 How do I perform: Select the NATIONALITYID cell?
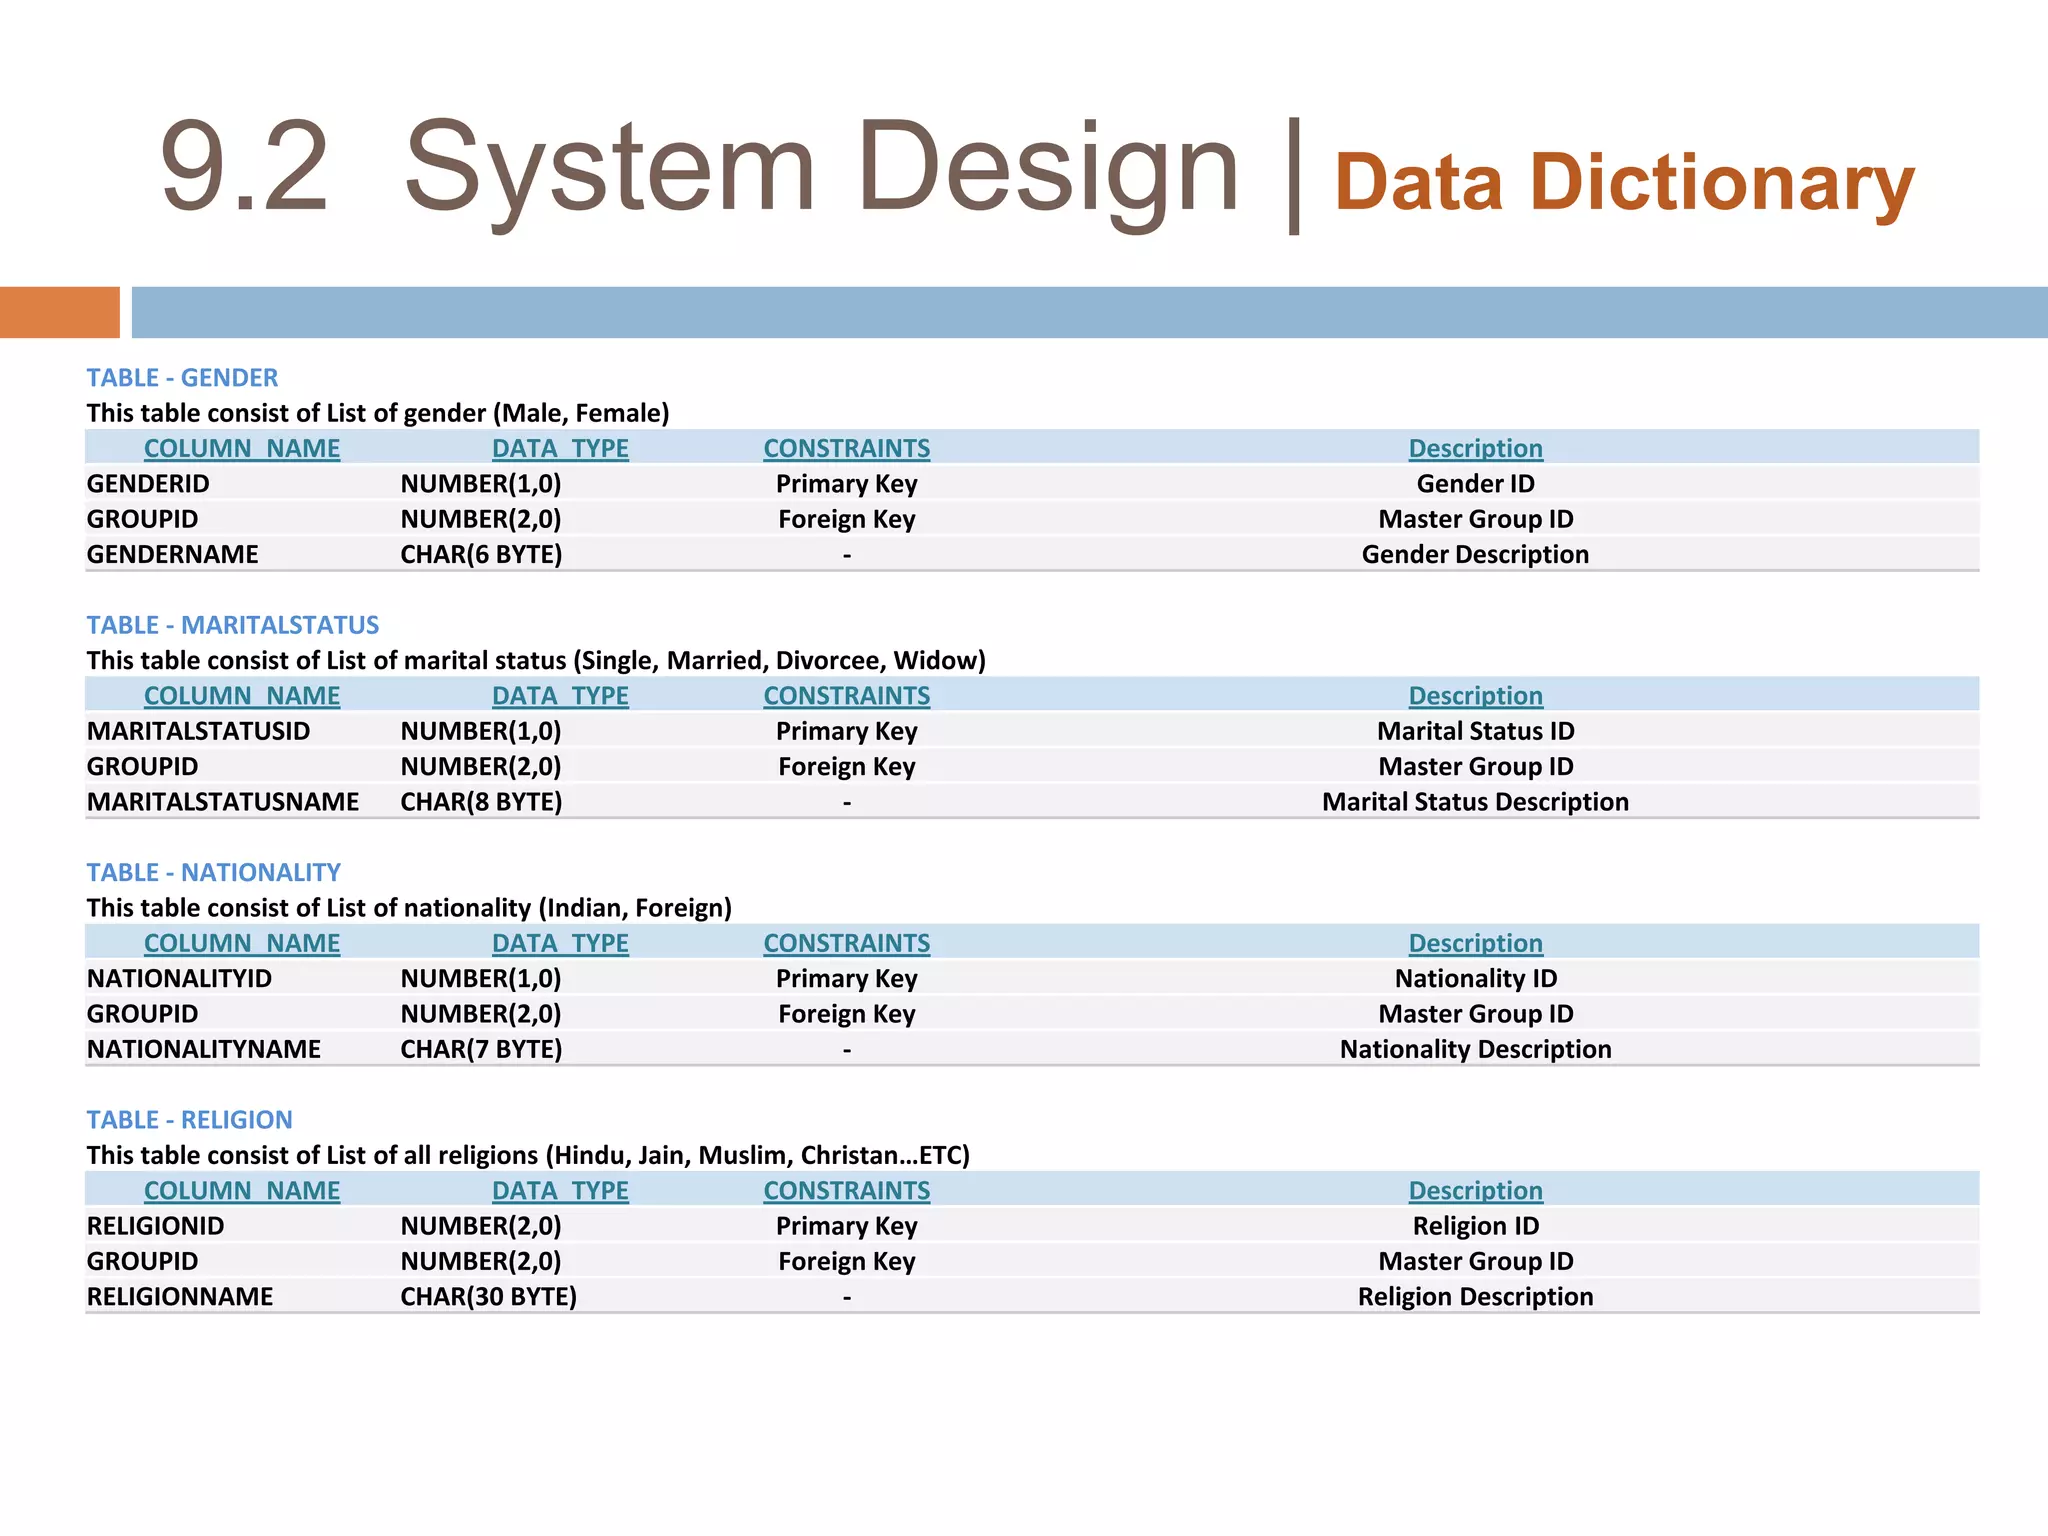pyautogui.click(x=179, y=979)
